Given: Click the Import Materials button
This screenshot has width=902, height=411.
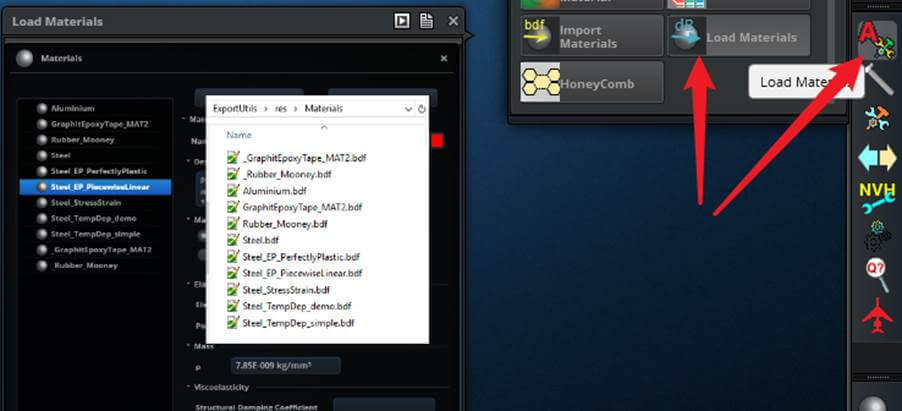Looking at the screenshot, I should coord(591,37).
